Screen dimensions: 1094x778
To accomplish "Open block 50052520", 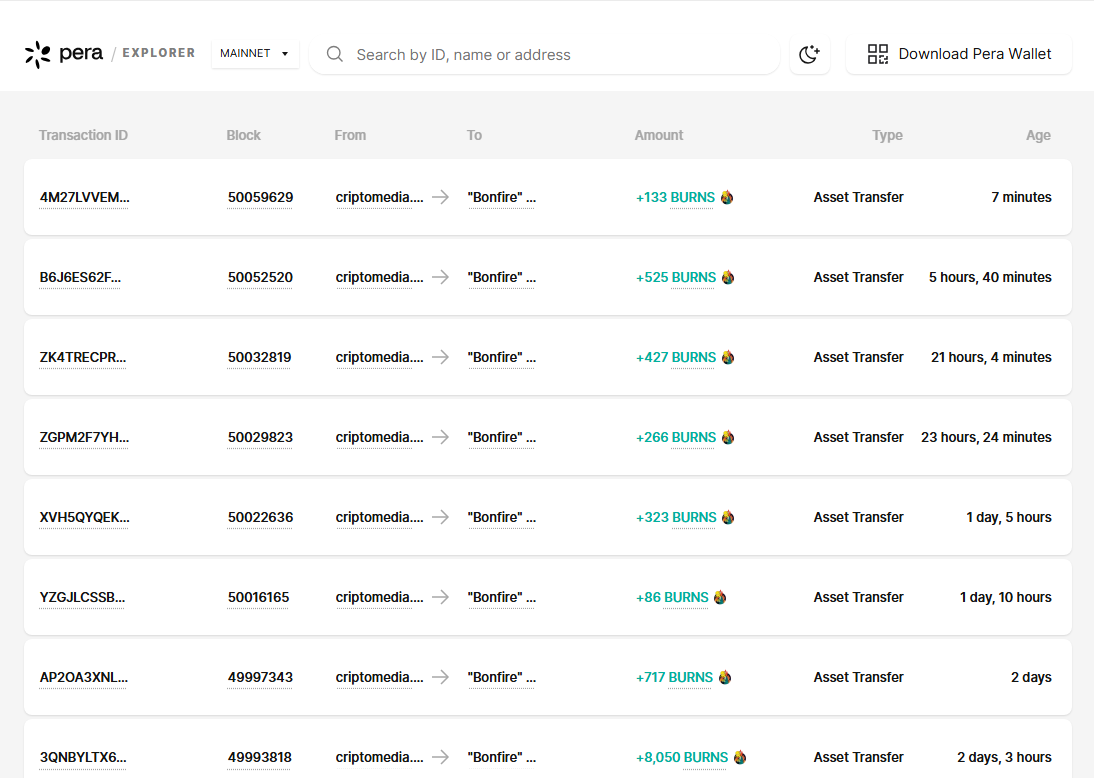I will click(x=260, y=278).
